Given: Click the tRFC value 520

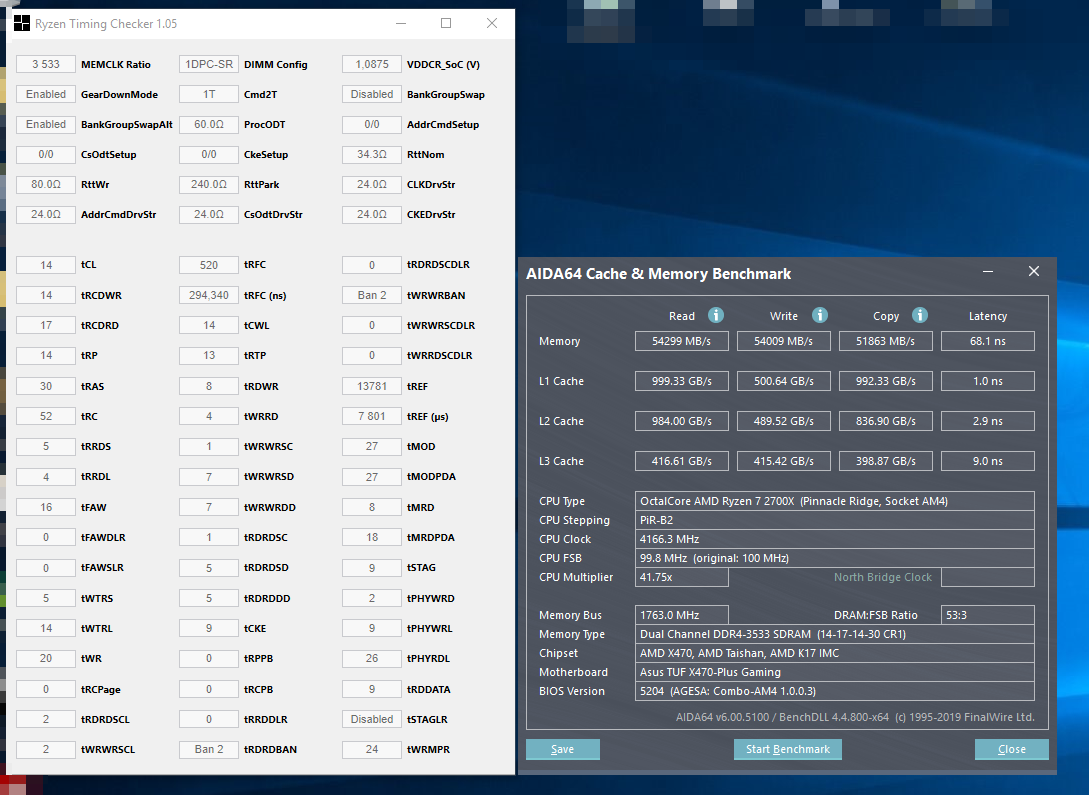Looking at the screenshot, I should click(x=209, y=265).
